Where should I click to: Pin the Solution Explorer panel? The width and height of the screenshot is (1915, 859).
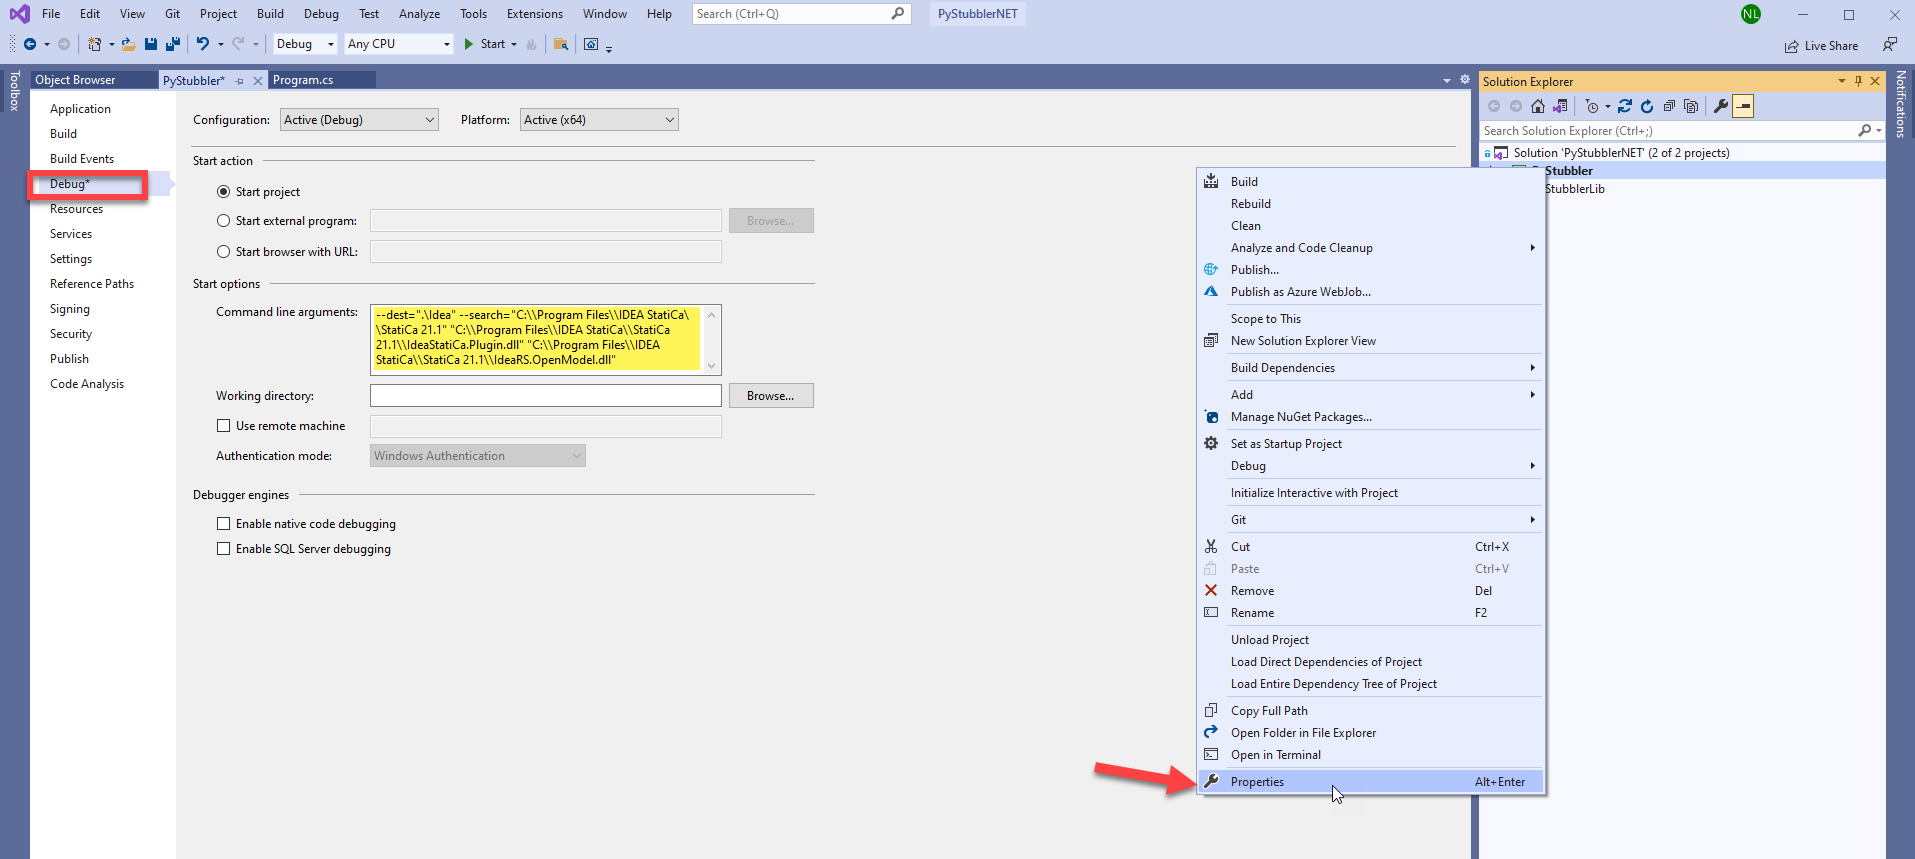click(1858, 81)
